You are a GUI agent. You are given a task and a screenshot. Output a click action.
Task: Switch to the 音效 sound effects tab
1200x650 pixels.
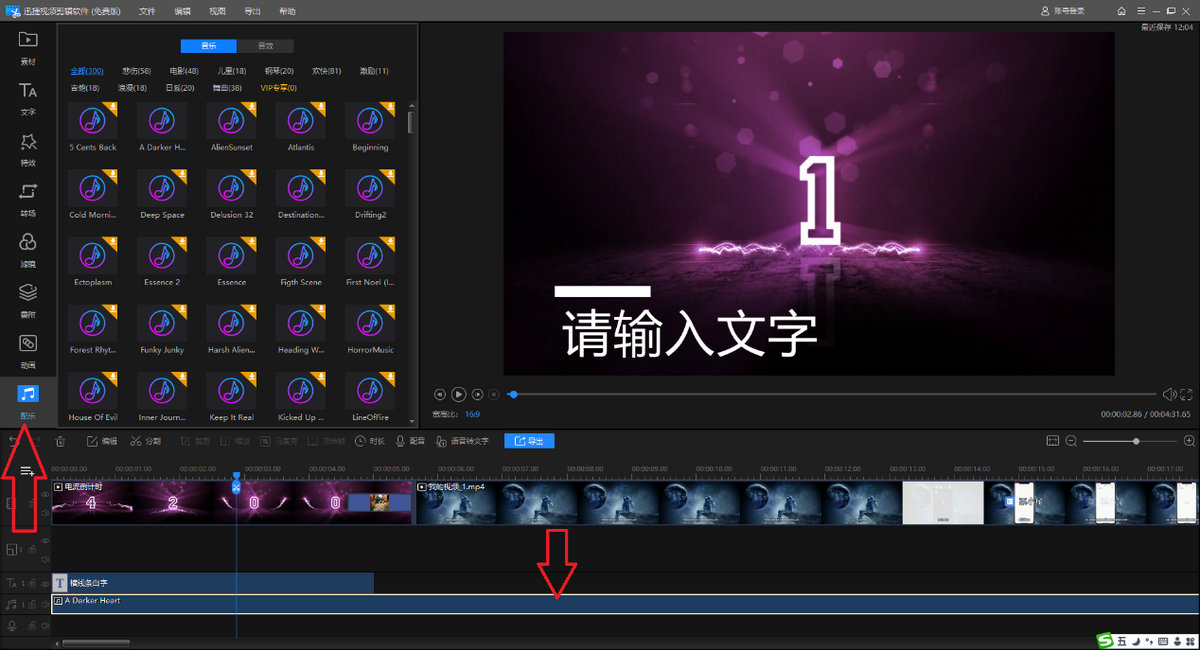coord(265,46)
